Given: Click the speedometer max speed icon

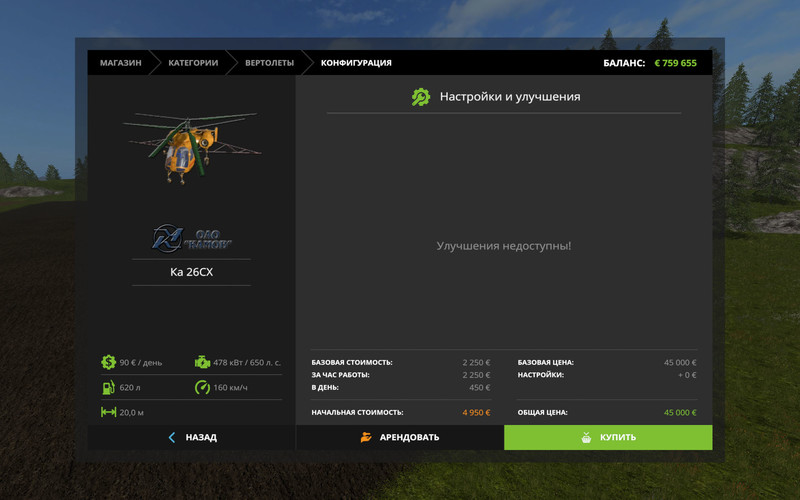Looking at the screenshot, I should pos(202,387).
